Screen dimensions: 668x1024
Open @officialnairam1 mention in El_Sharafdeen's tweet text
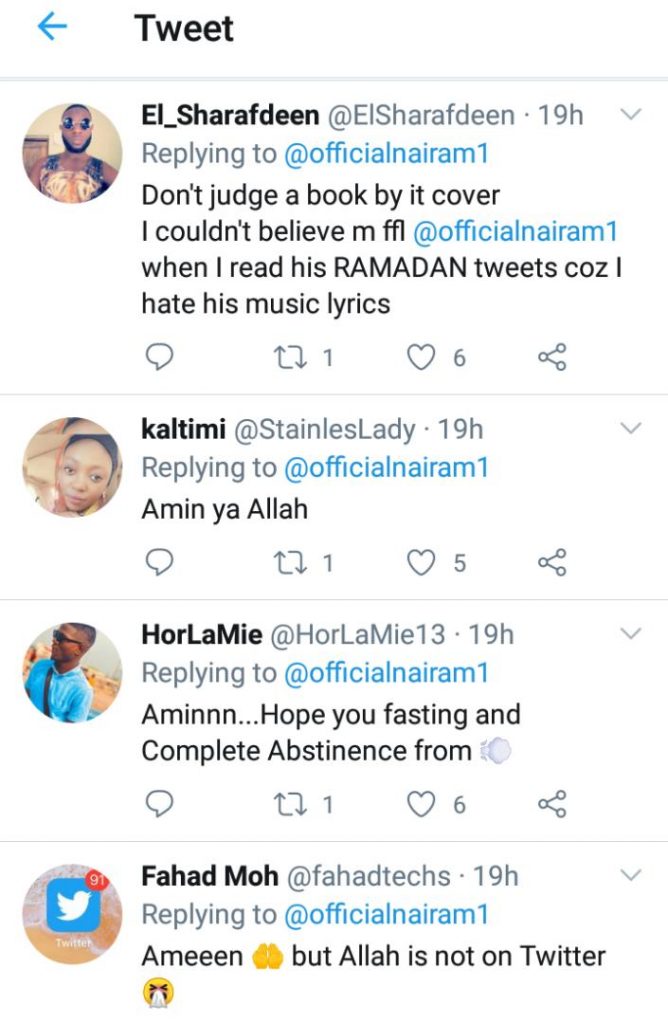click(515, 231)
